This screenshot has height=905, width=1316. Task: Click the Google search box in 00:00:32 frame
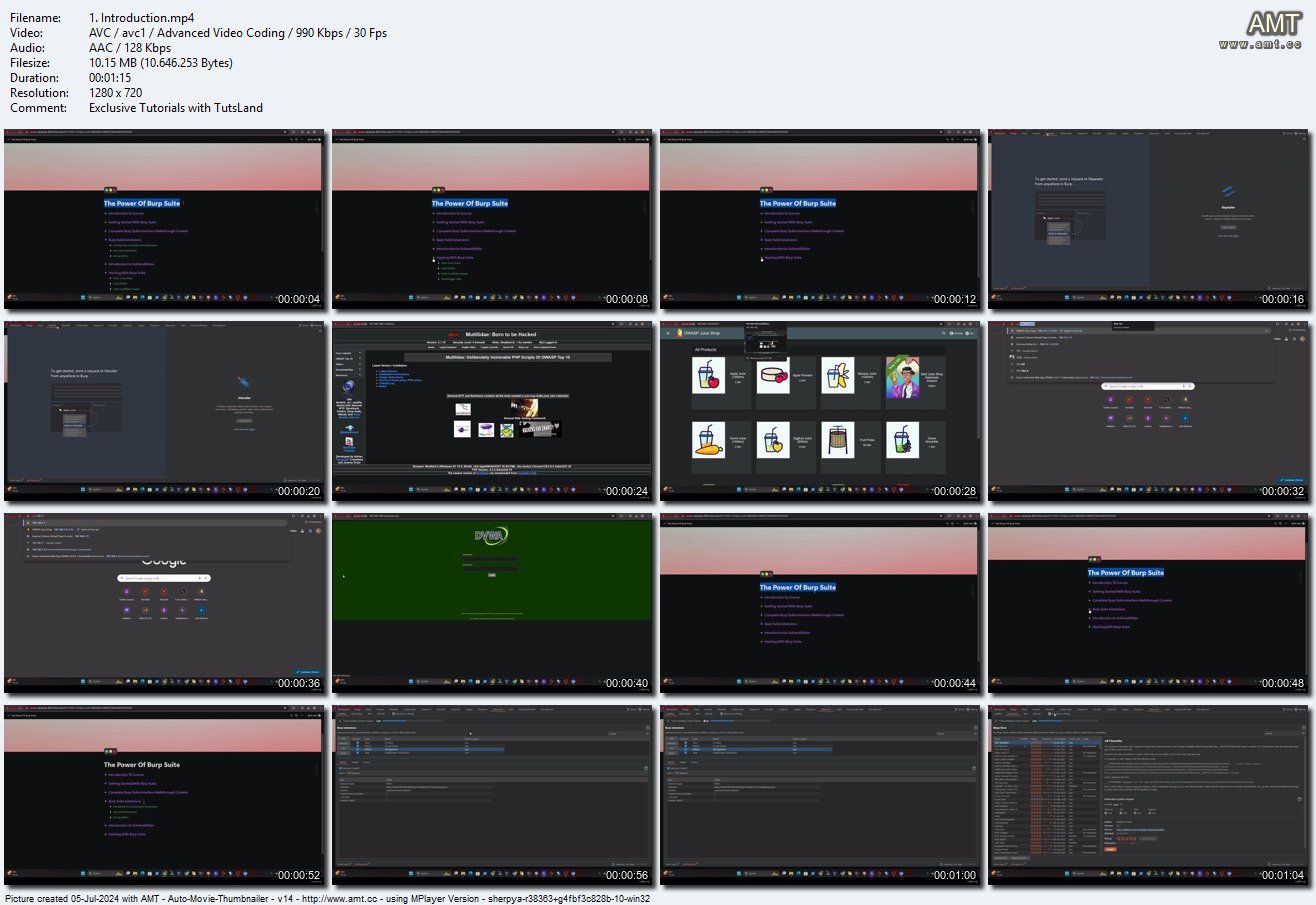point(1148,386)
